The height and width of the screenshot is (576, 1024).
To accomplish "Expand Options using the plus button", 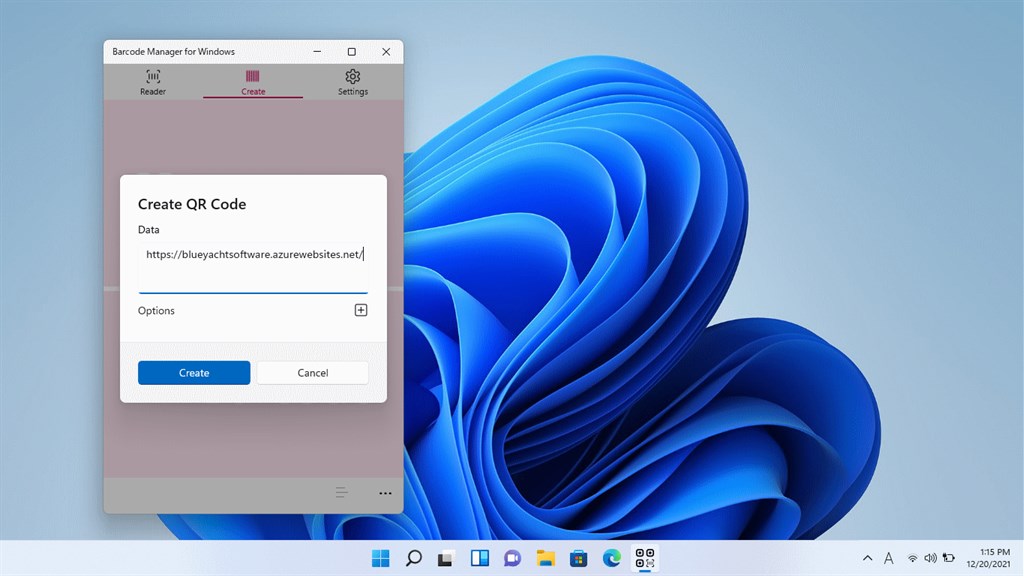I will tap(360, 310).
